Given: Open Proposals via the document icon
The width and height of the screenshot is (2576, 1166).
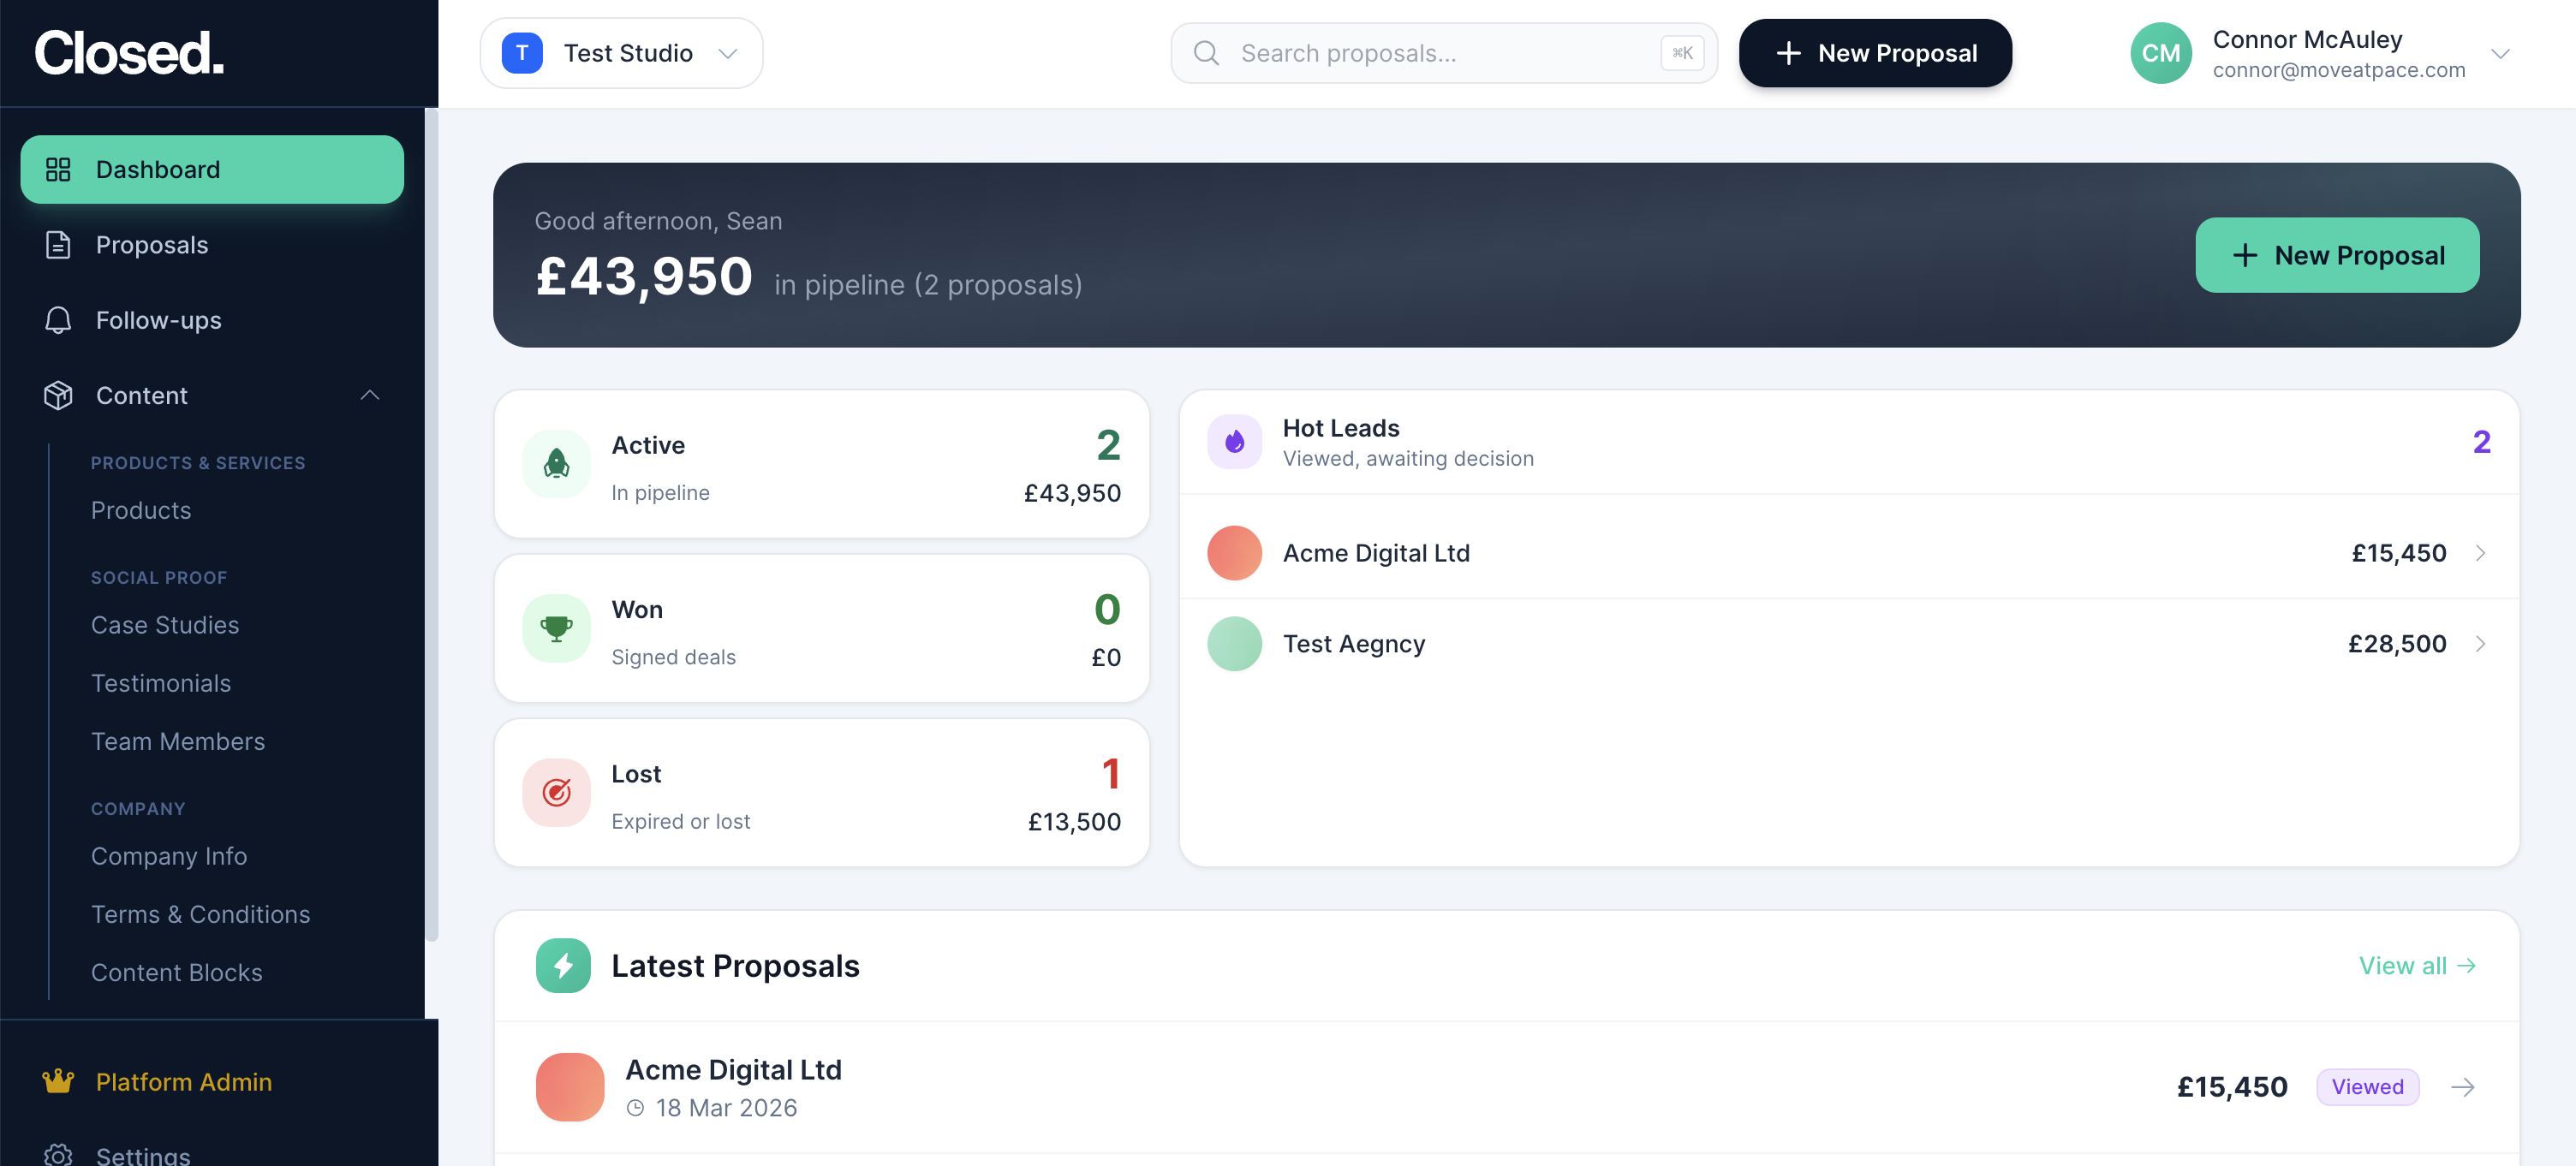Looking at the screenshot, I should tap(58, 244).
